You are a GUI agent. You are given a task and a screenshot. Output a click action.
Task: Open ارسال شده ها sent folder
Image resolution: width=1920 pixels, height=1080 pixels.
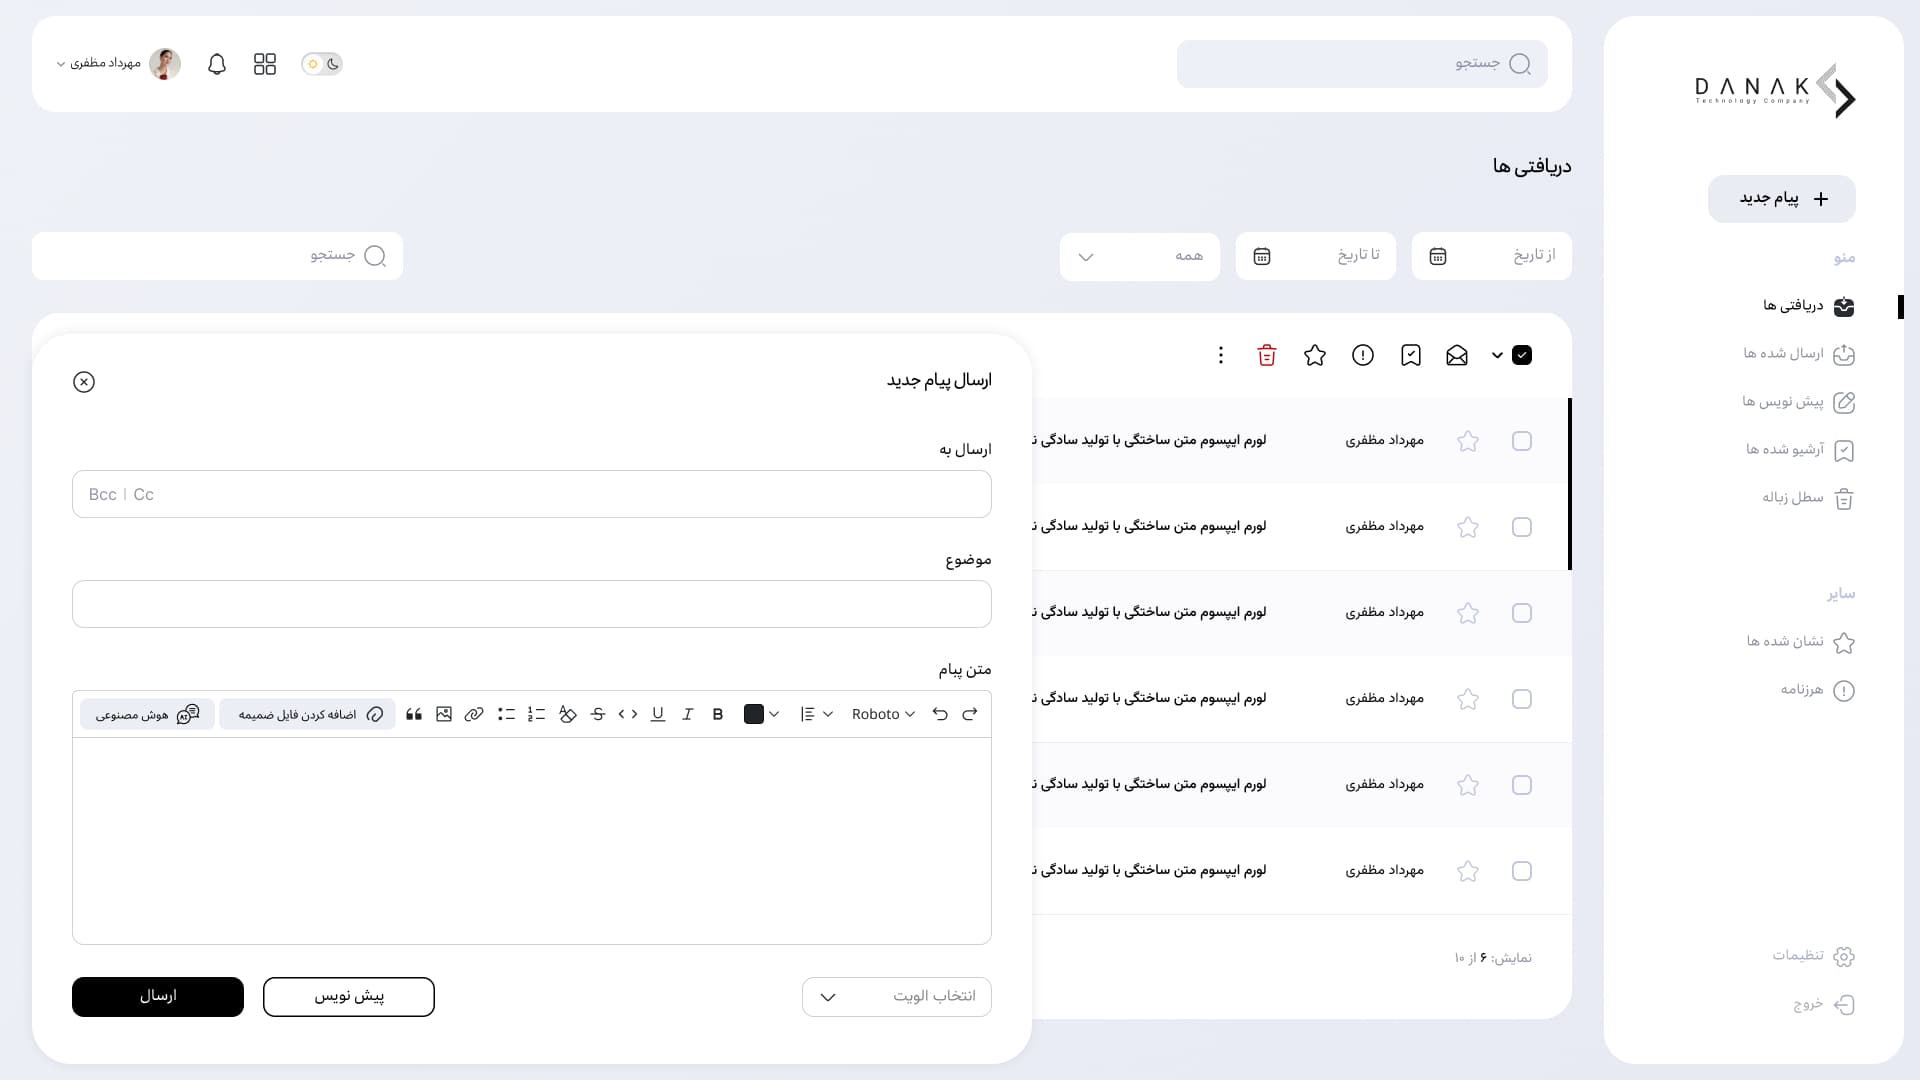1797,354
